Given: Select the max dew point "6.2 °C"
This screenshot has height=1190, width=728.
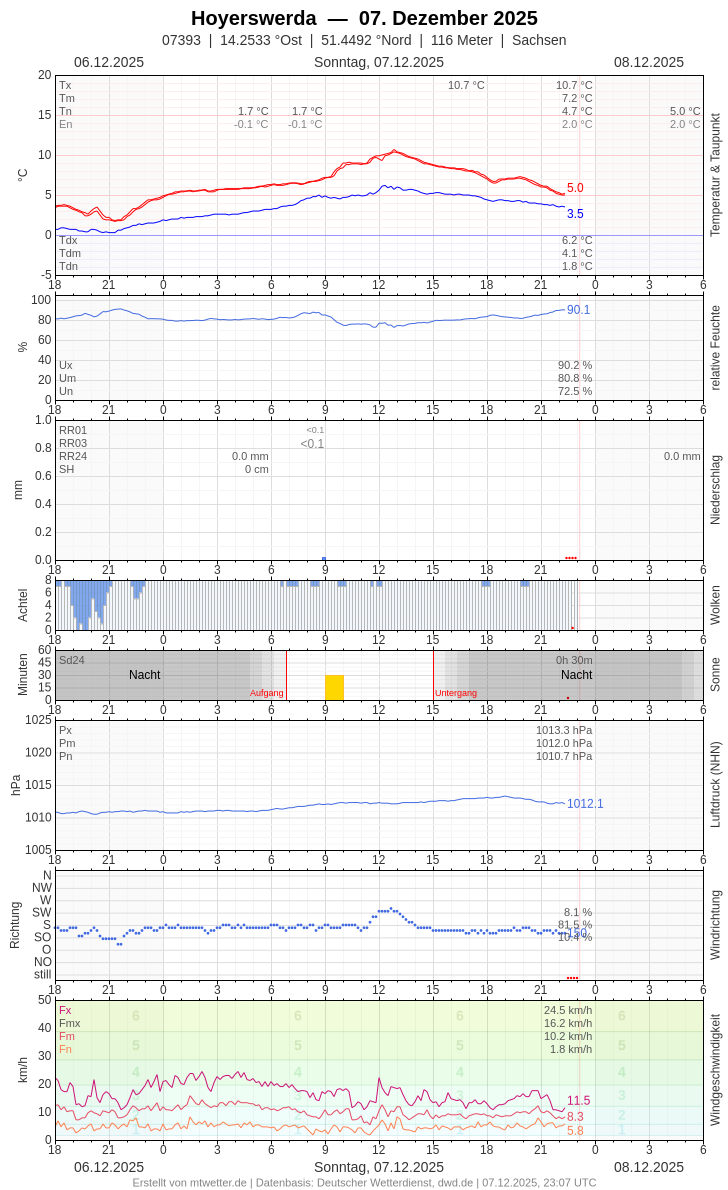Looking at the screenshot, I should 577,241.
